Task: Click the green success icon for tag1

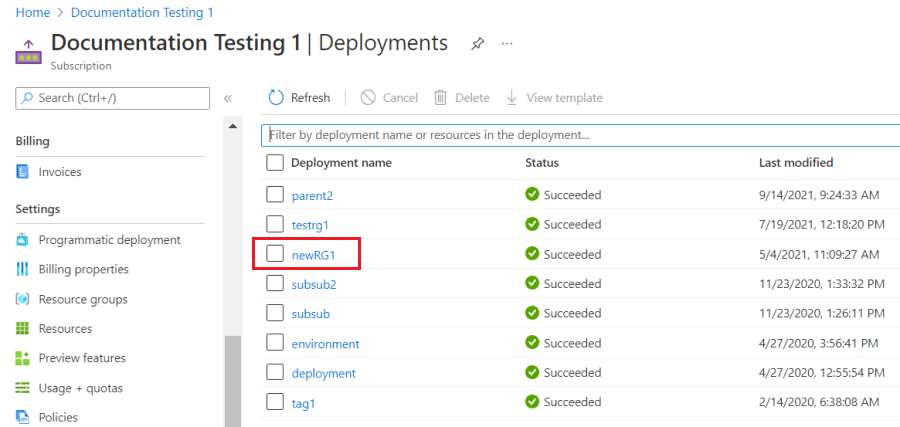Action: pyautogui.click(x=532, y=402)
